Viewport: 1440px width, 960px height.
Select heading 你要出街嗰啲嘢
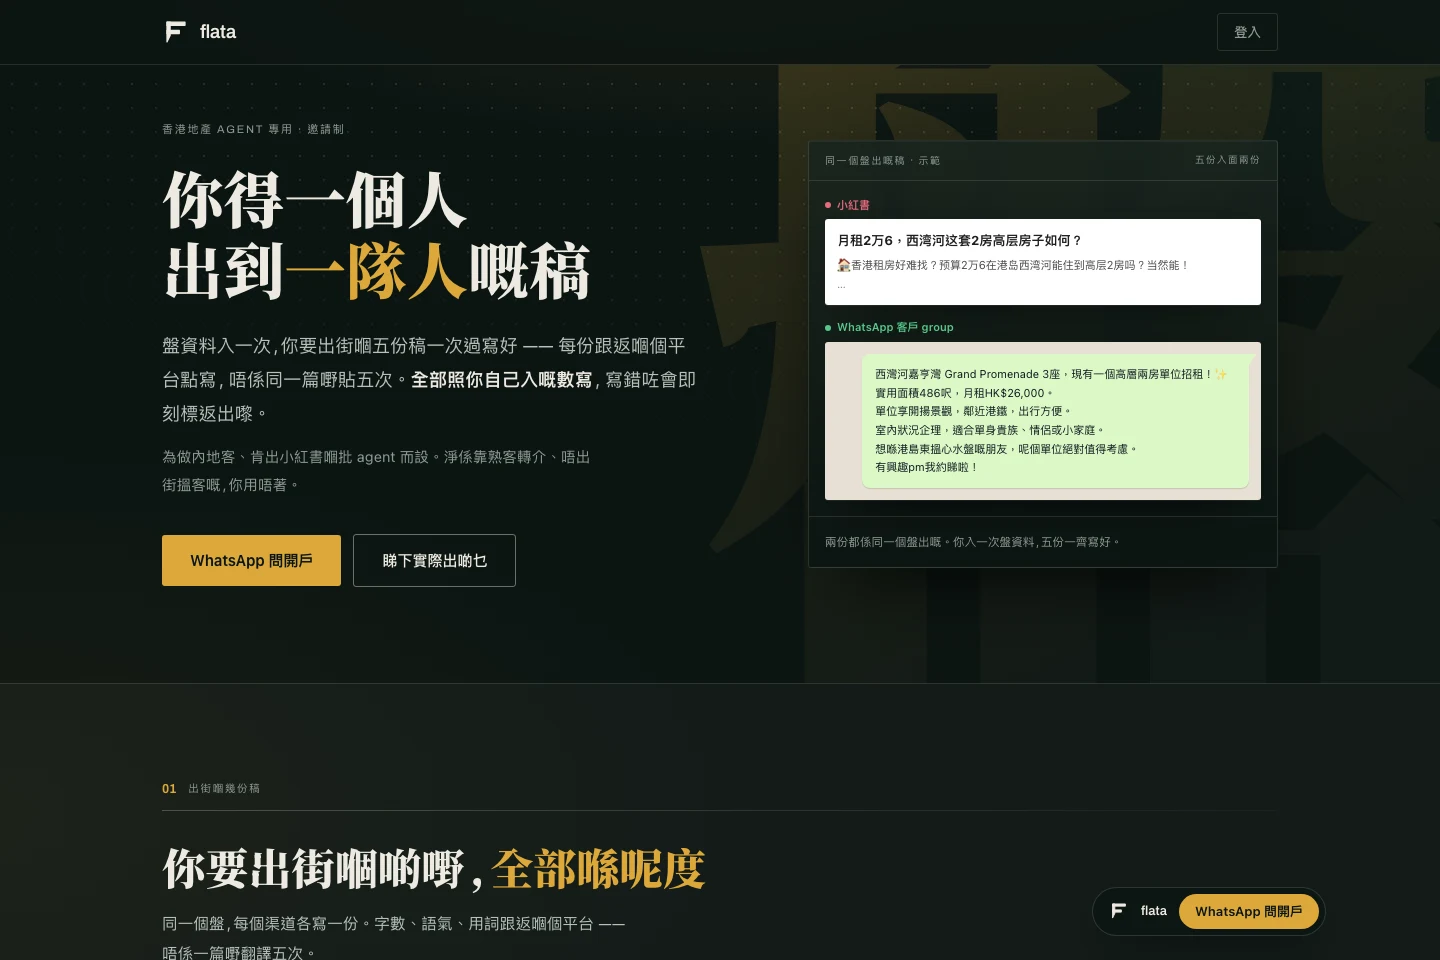313,869
